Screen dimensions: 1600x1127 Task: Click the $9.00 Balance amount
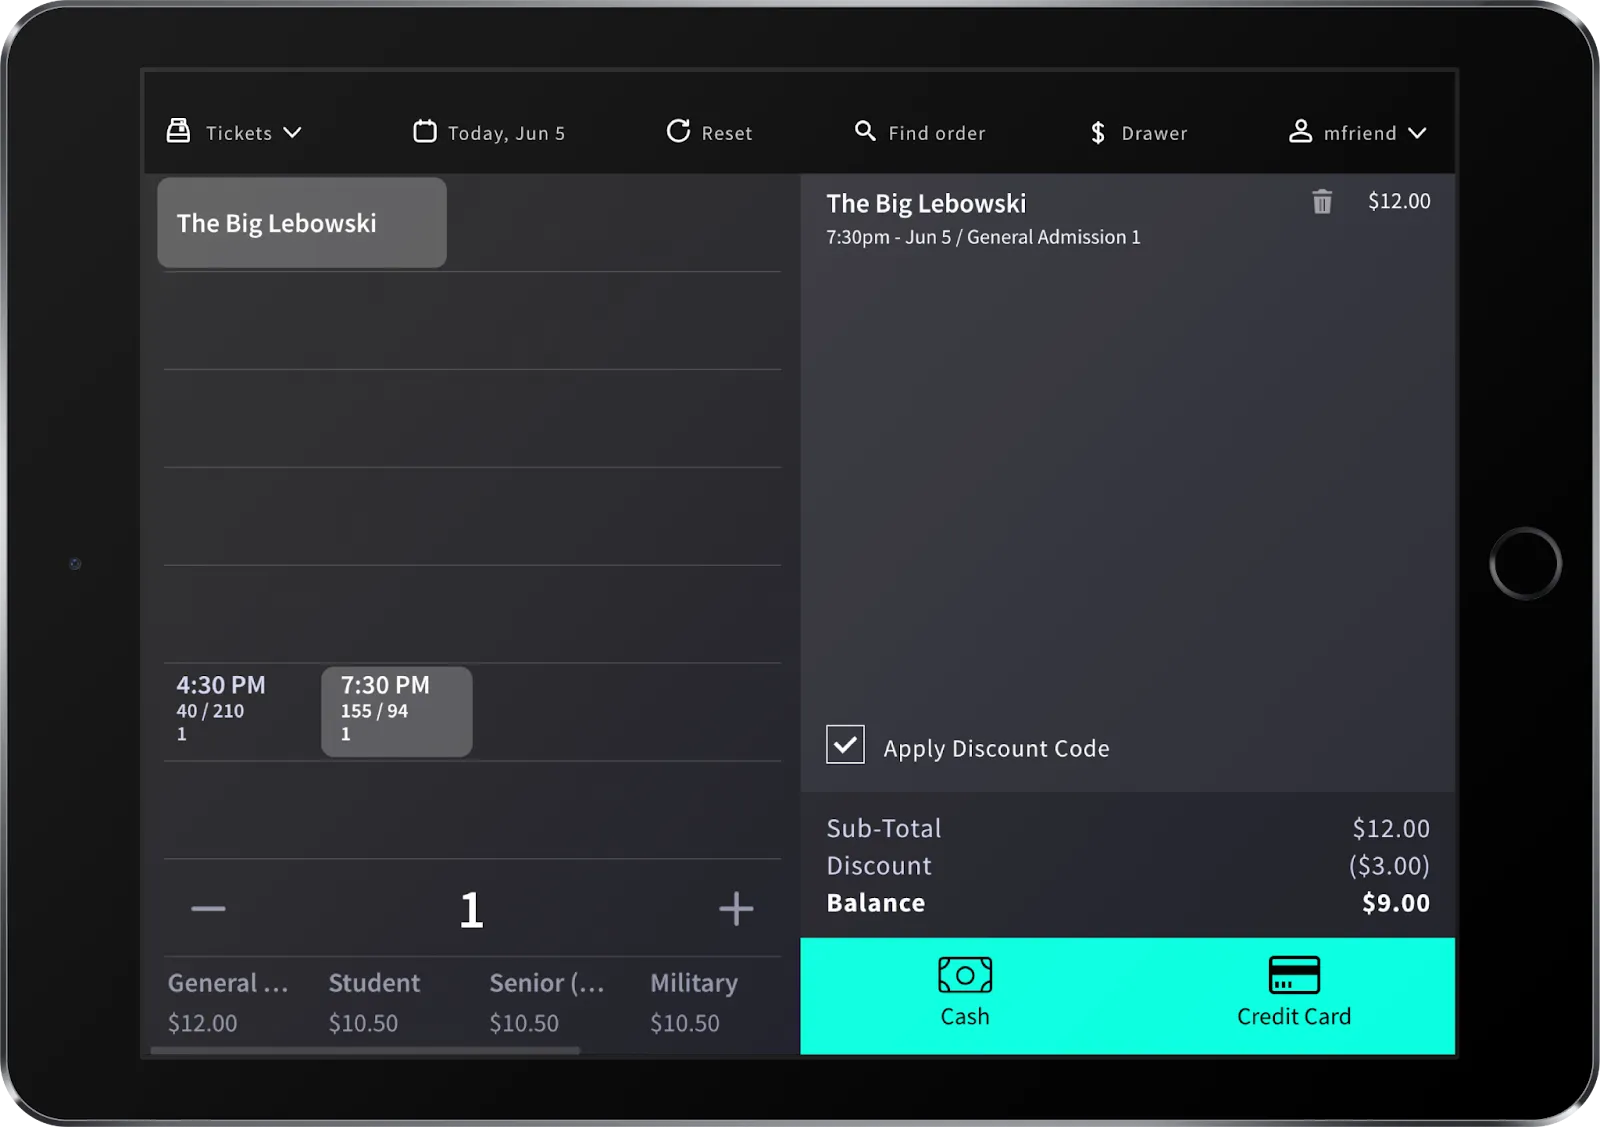click(1395, 903)
